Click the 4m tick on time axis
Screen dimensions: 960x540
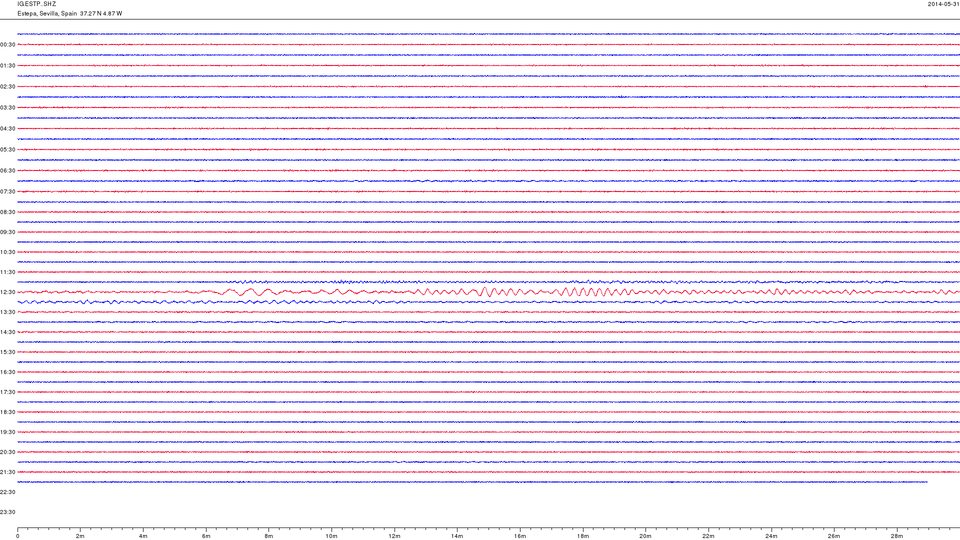tap(143, 536)
